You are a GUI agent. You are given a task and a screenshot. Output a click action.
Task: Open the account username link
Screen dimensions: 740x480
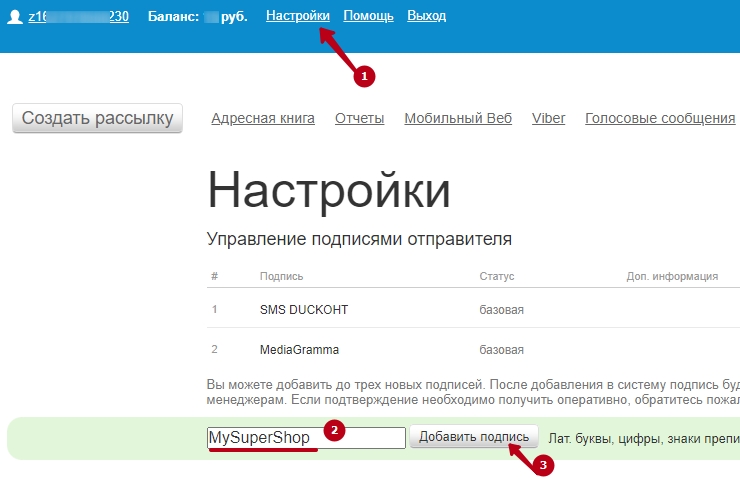coord(78,16)
